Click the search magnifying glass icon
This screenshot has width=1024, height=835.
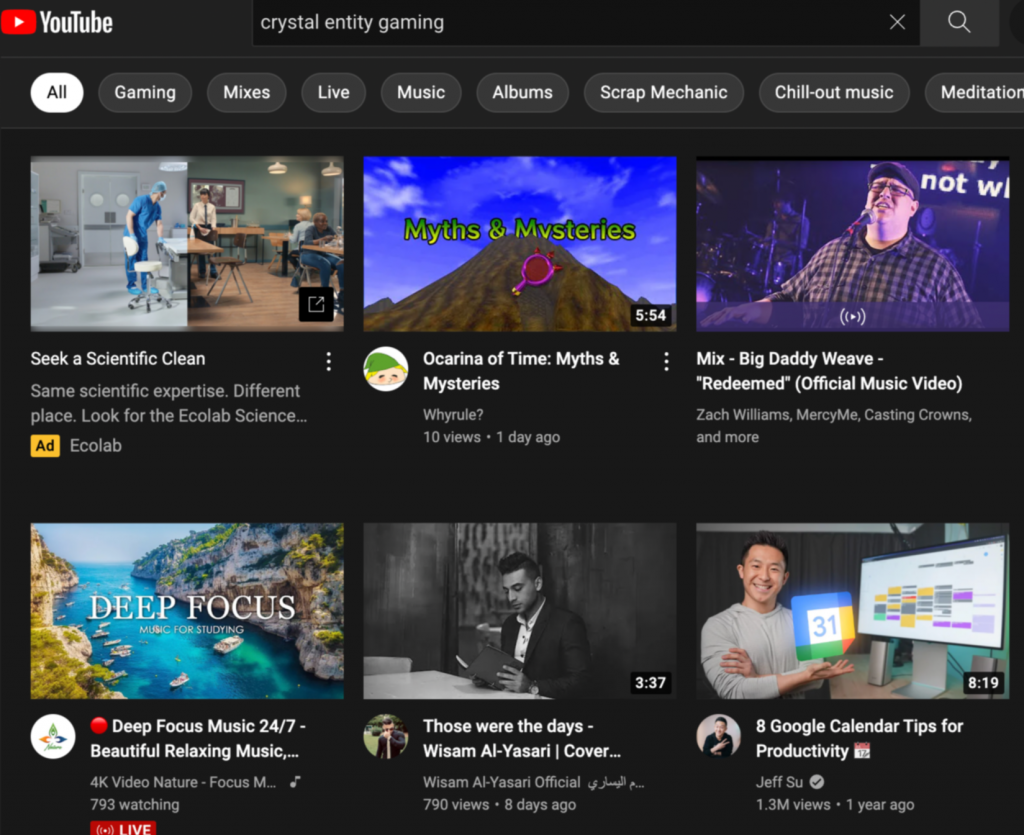958,22
